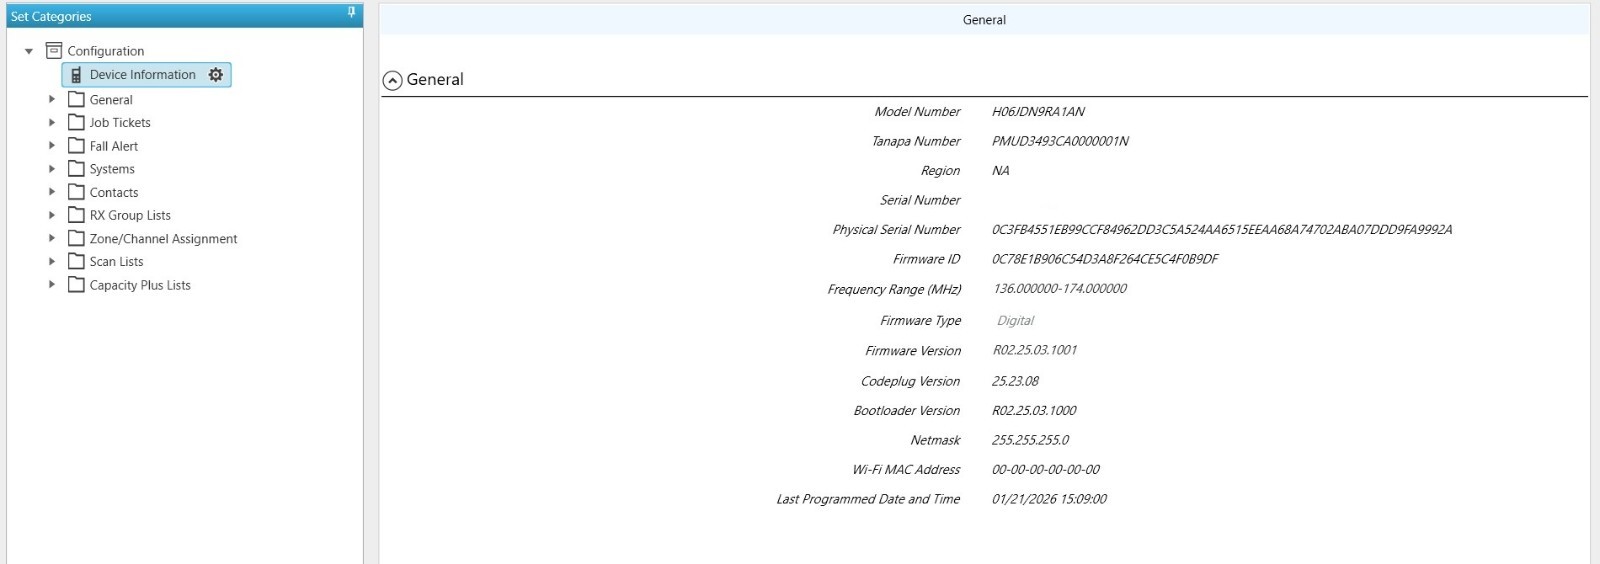This screenshot has width=1600, height=564.
Task: Click the Job Tickets folder icon
Action: (x=76, y=122)
